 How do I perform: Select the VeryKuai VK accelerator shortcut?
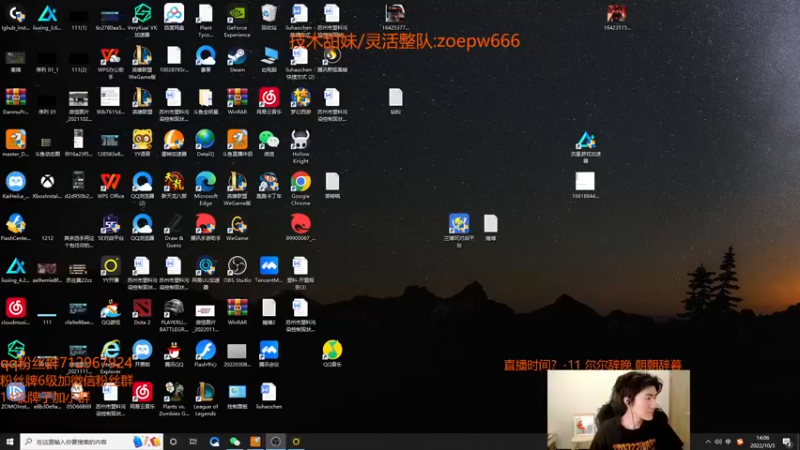pyautogui.click(x=142, y=20)
